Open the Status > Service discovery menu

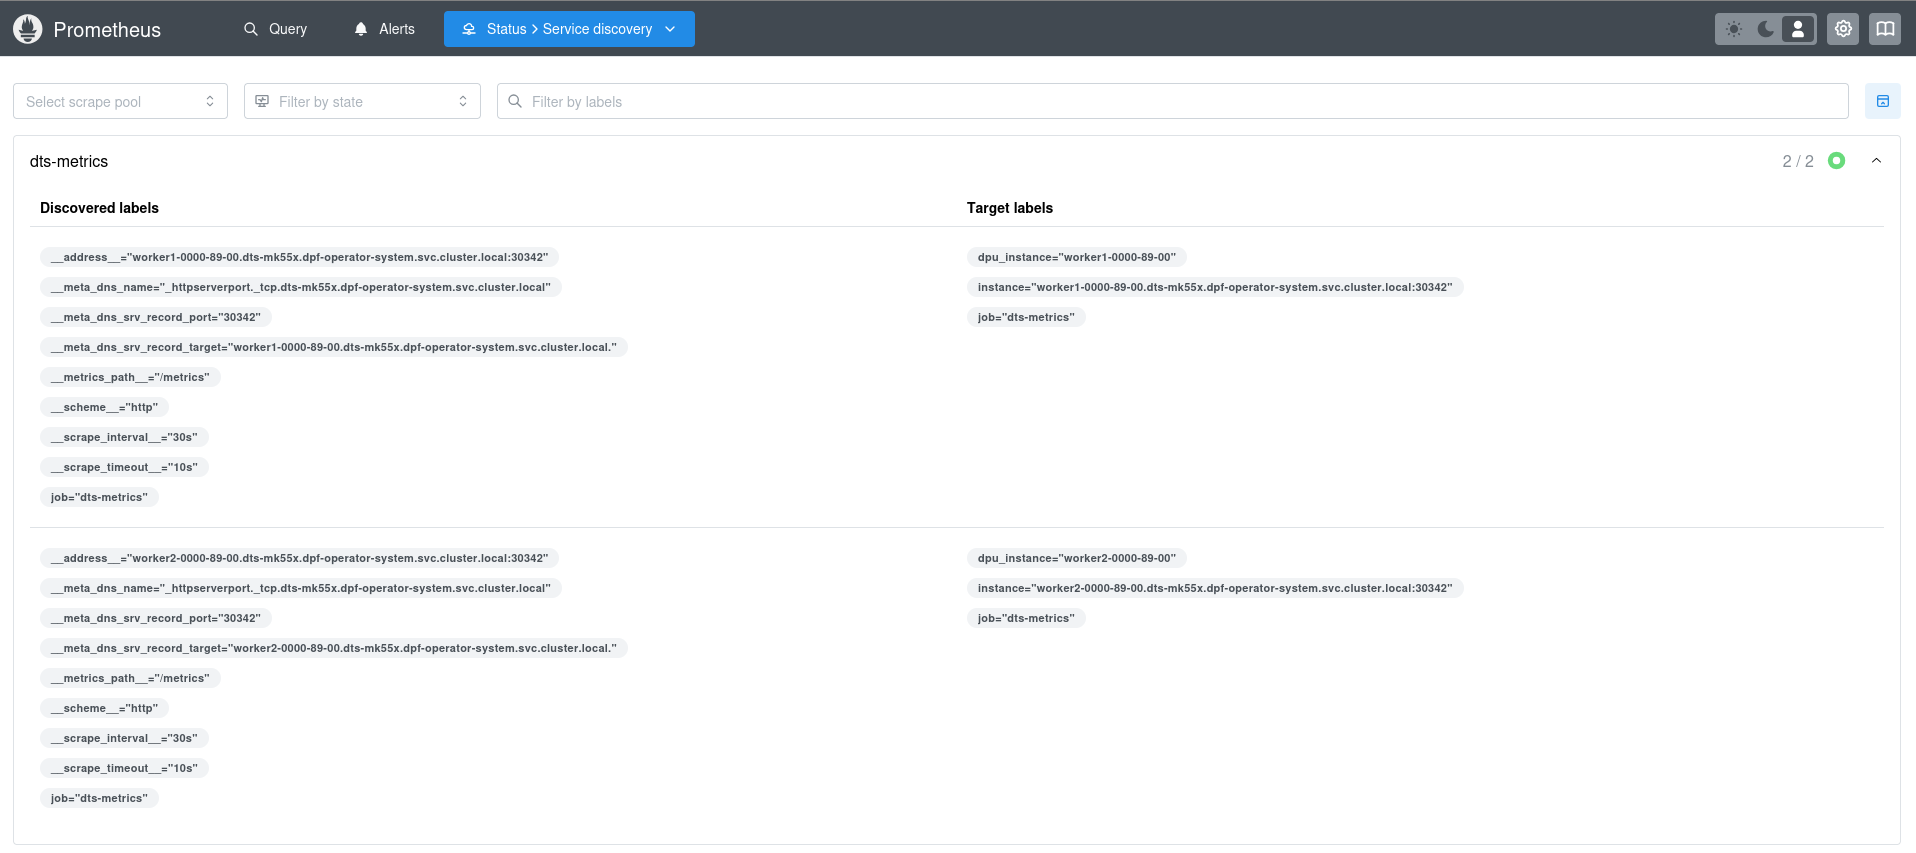[569, 29]
